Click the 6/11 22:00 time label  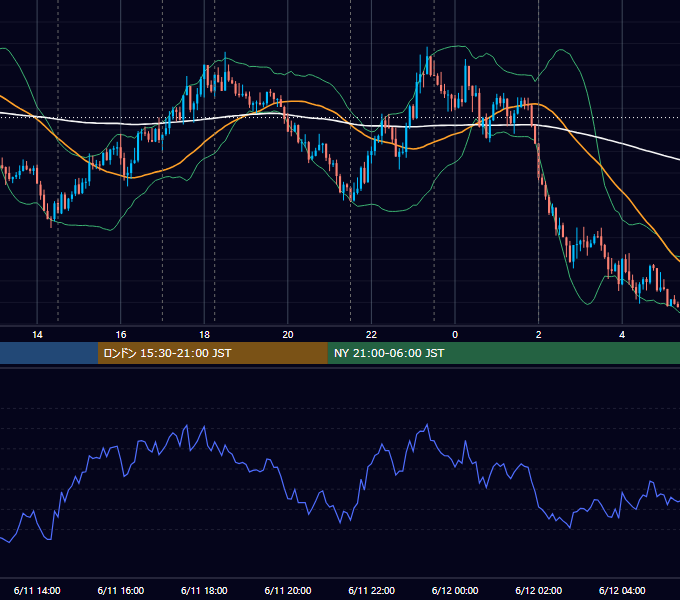click(x=372, y=590)
